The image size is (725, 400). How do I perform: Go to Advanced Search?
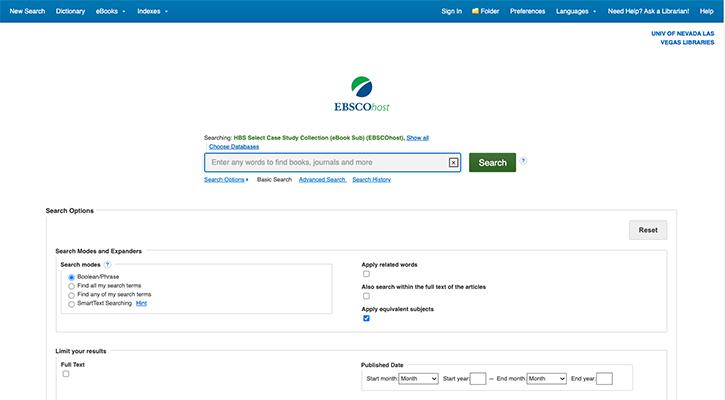pos(322,179)
